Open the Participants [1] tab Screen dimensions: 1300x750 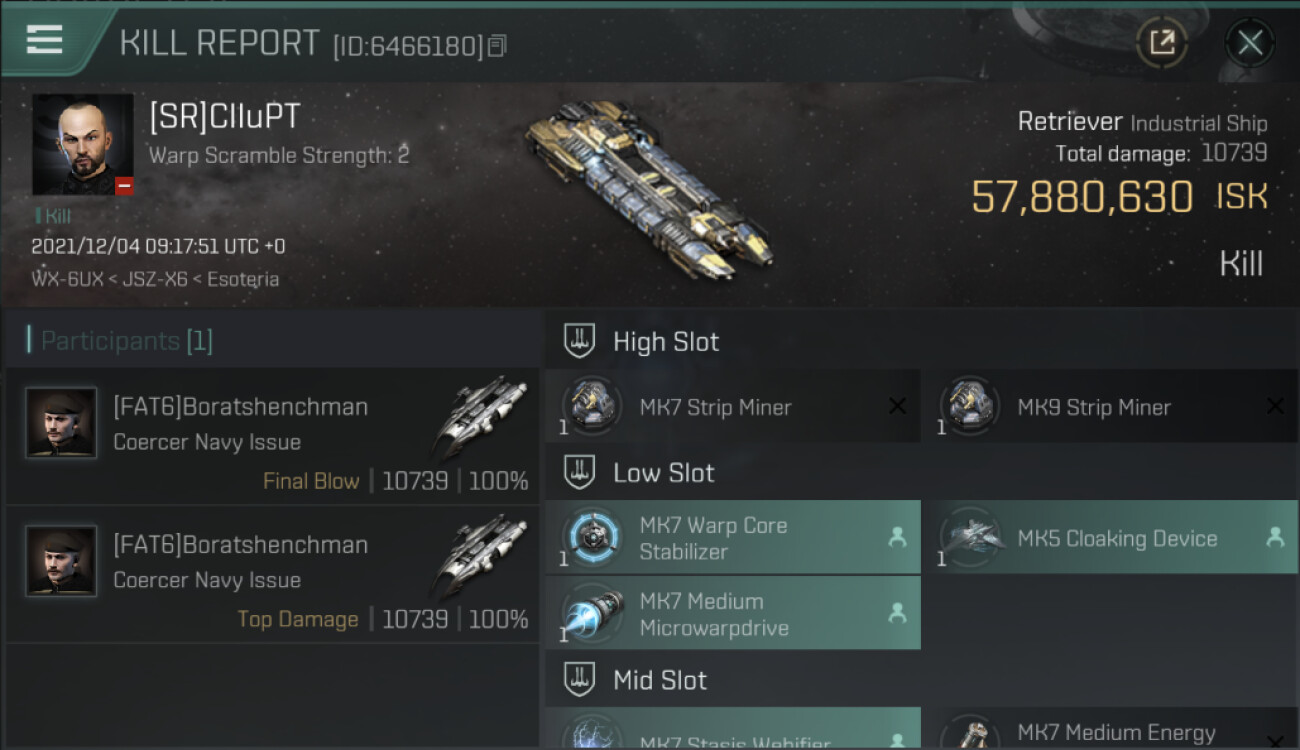[126, 341]
